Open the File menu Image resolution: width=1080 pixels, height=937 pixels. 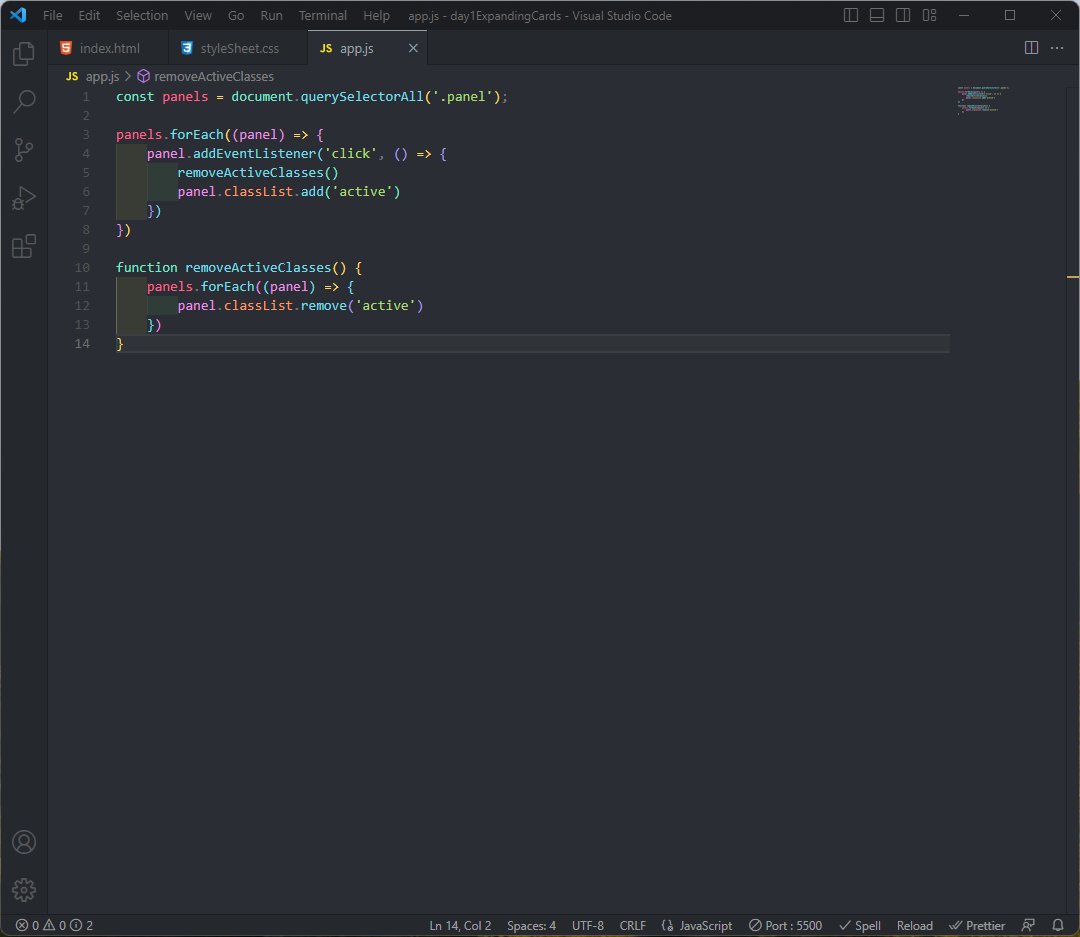(x=52, y=15)
